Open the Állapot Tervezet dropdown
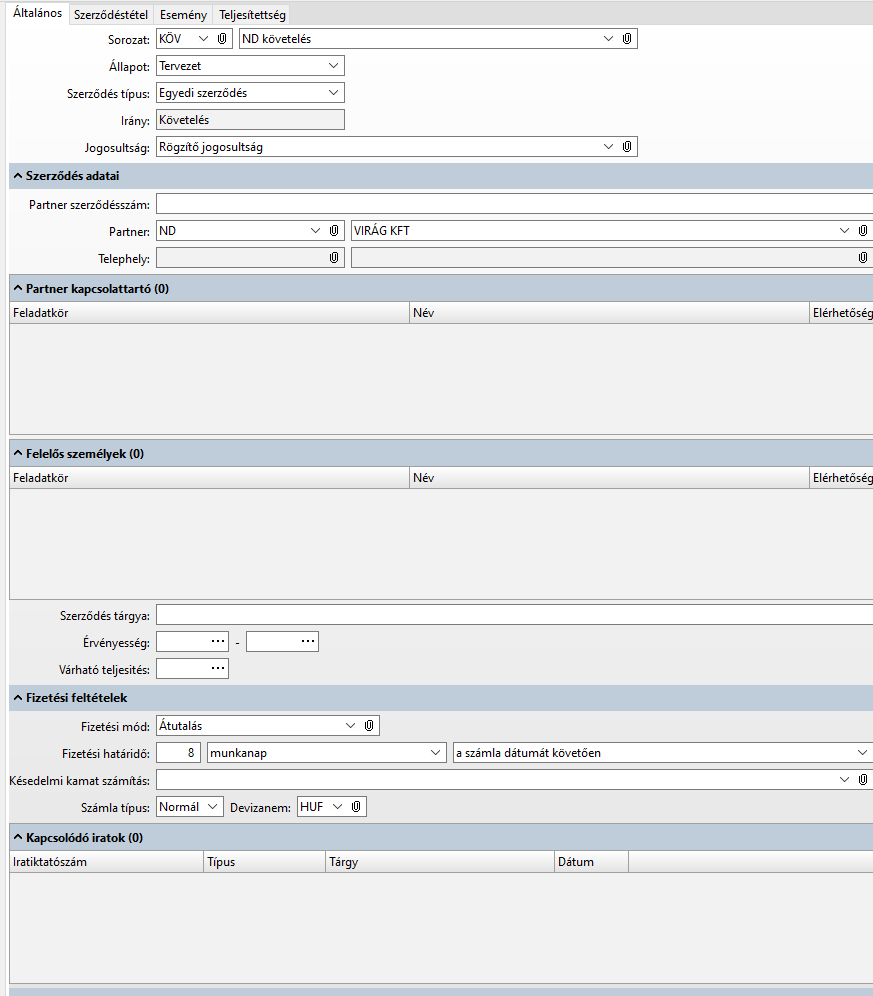The width and height of the screenshot is (873, 996). coord(334,65)
